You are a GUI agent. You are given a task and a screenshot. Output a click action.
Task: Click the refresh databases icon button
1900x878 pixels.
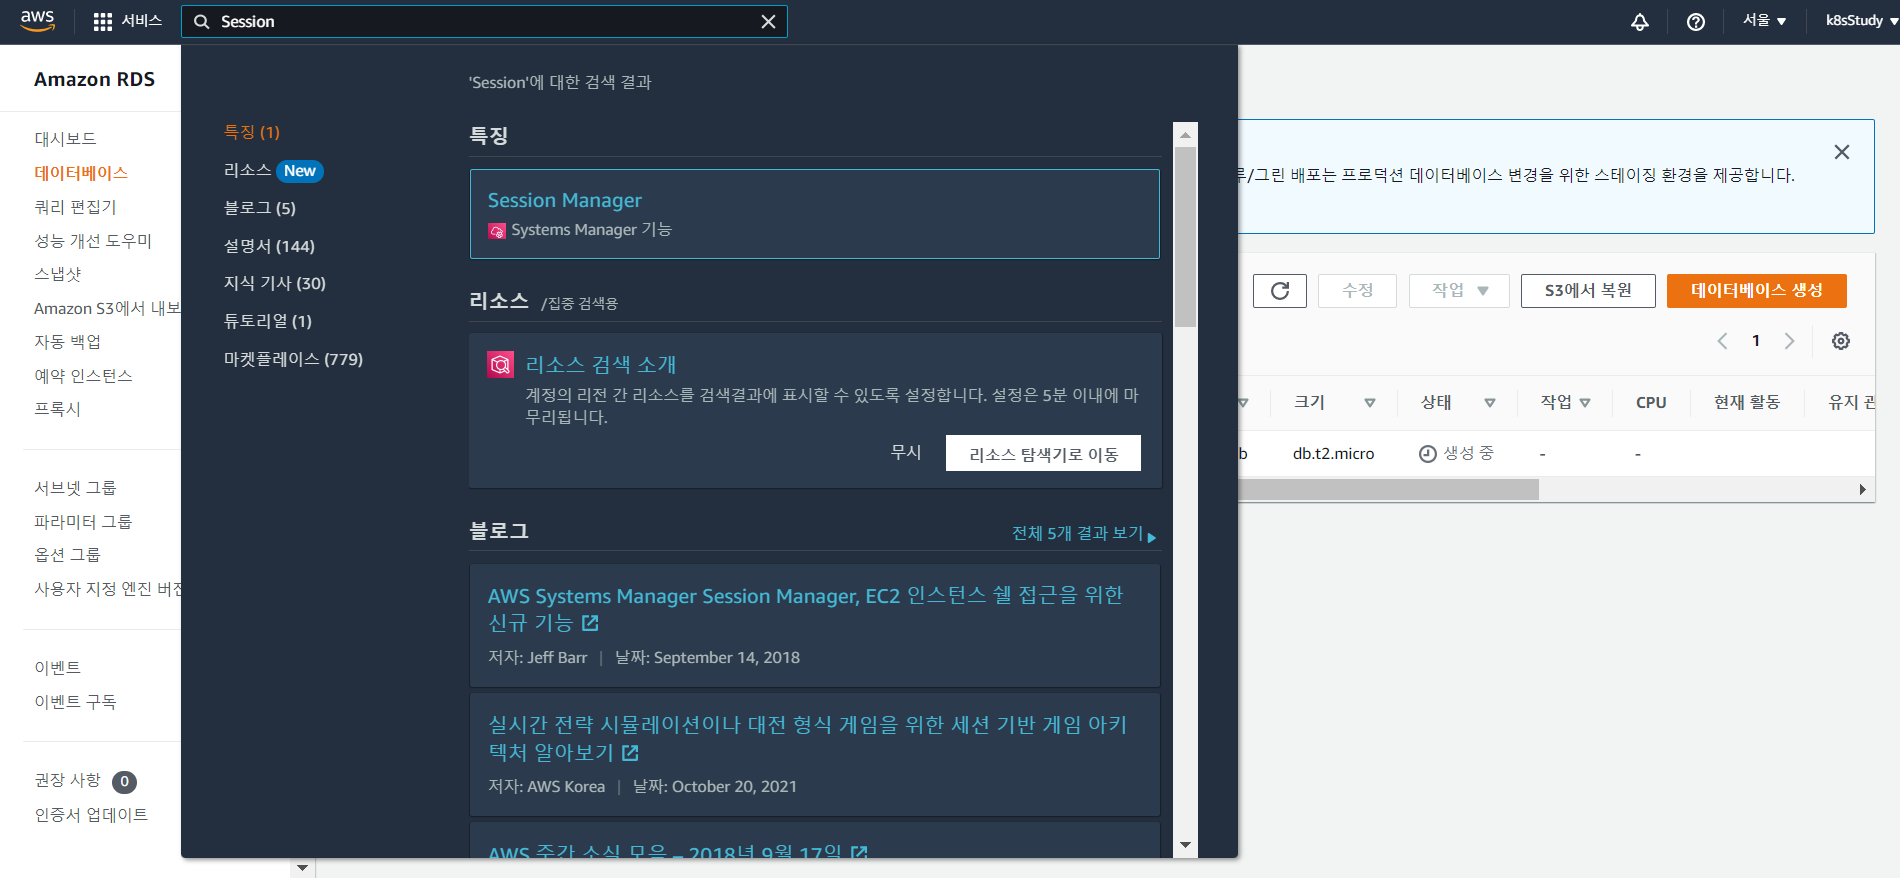(x=1280, y=291)
